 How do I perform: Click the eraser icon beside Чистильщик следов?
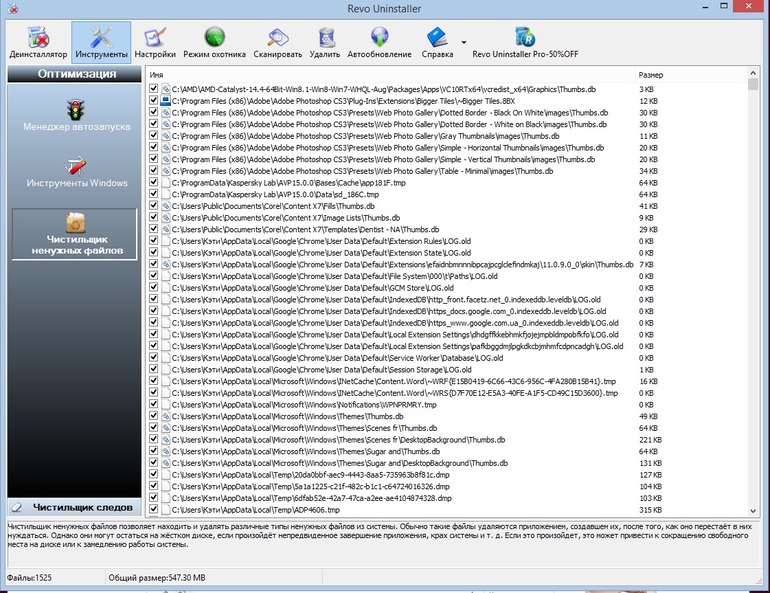(x=17, y=507)
